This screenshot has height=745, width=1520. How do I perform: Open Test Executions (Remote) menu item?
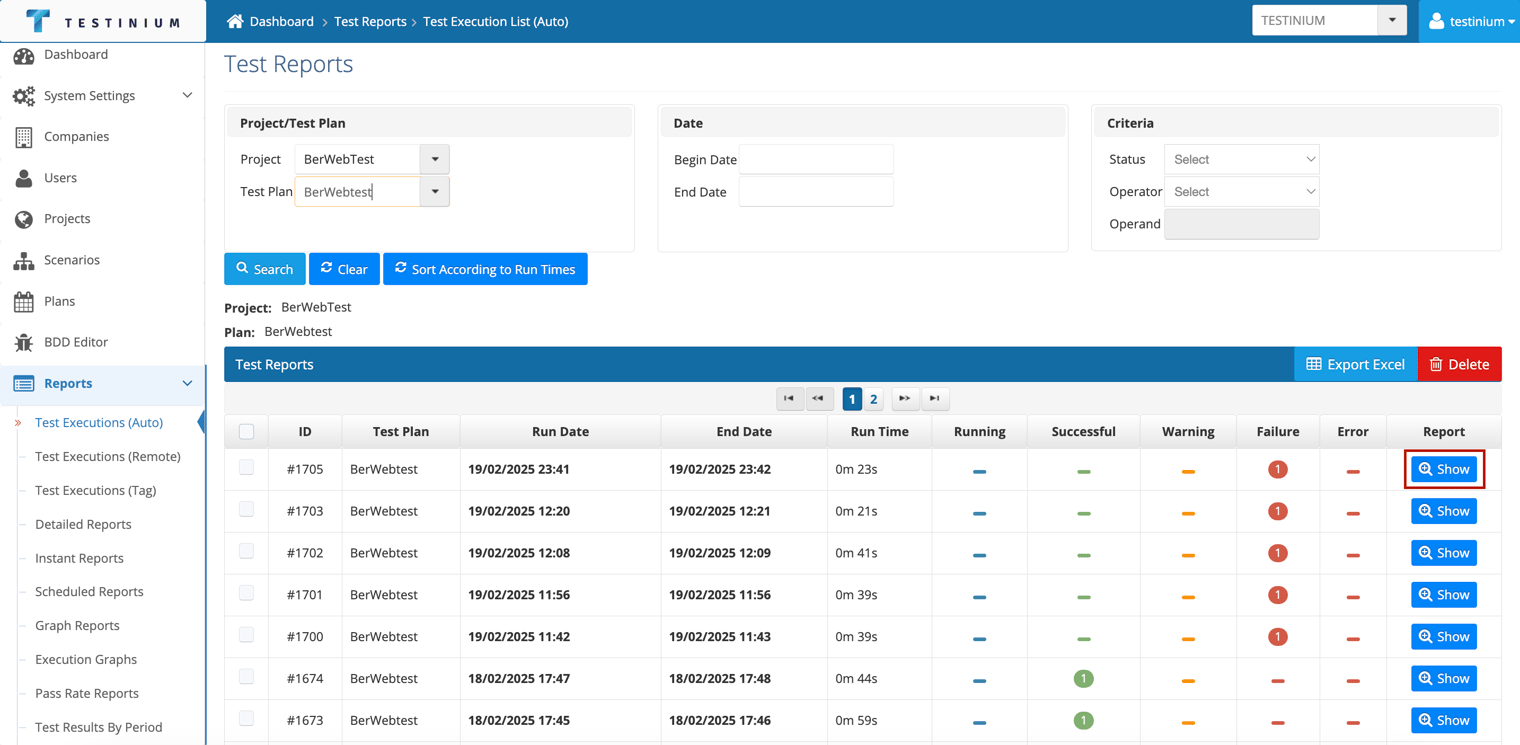click(x=108, y=456)
